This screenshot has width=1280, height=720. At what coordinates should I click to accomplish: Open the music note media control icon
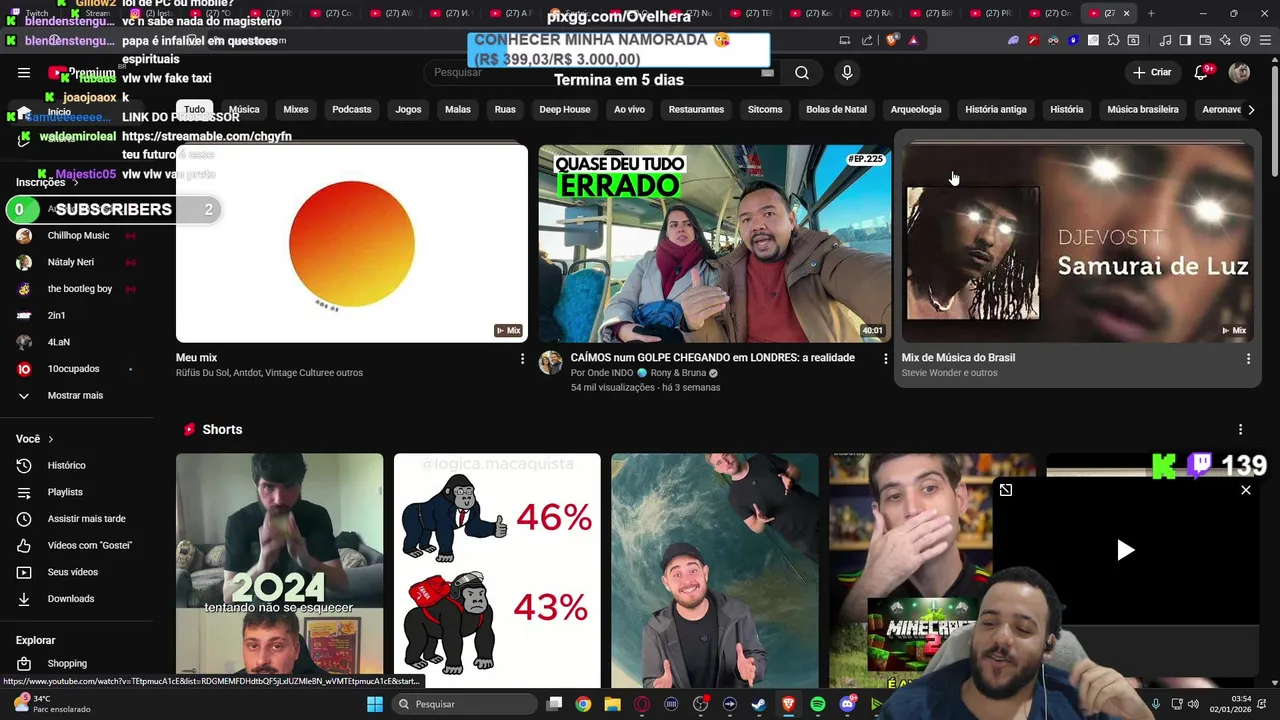[x=1165, y=40]
